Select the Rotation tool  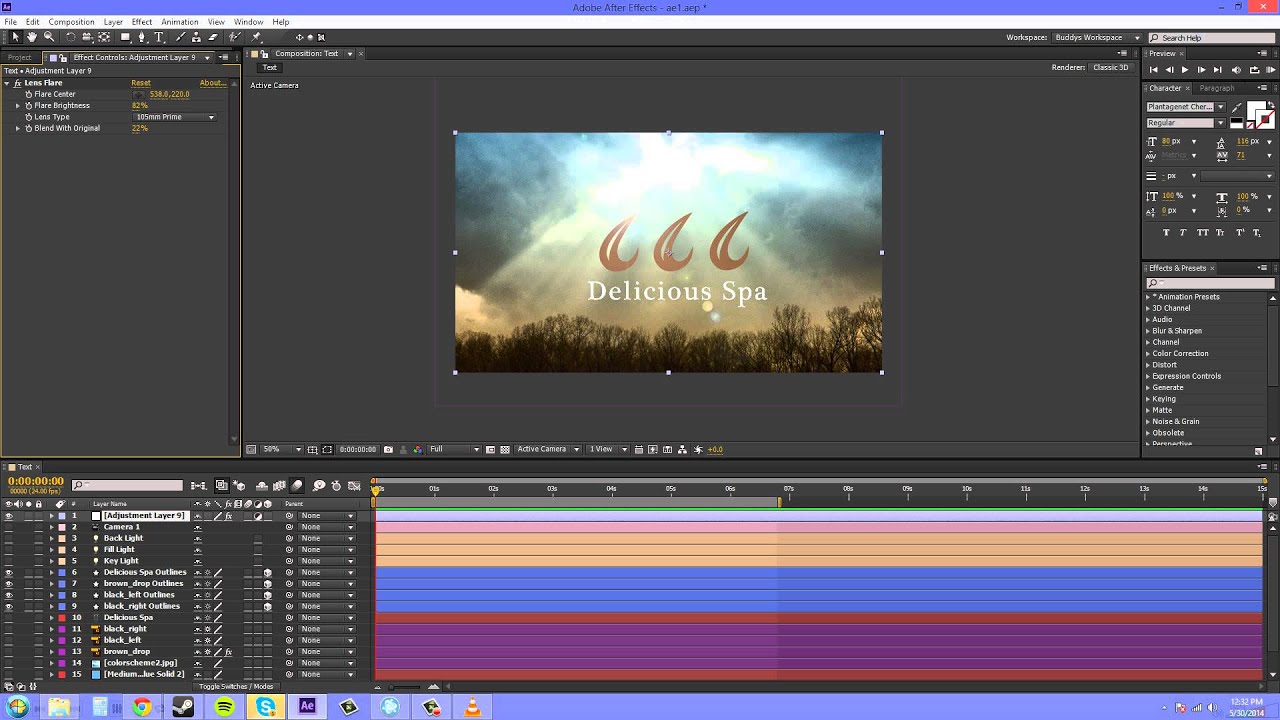point(70,37)
